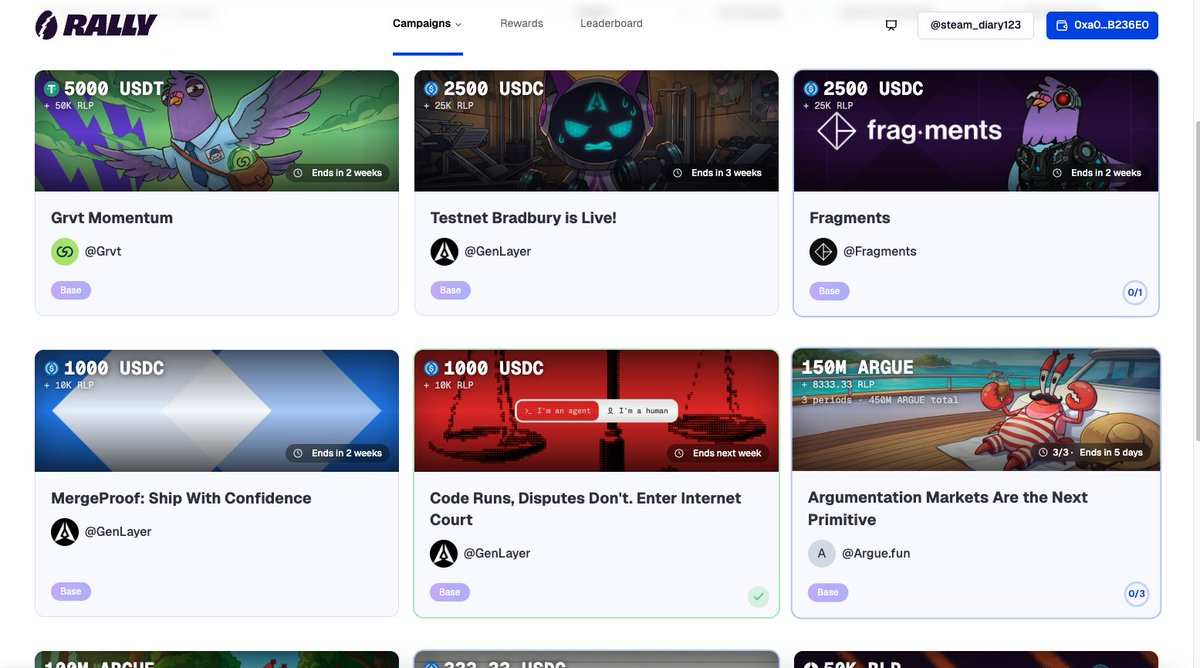The height and width of the screenshot is (668, 1200).
Task: Click the USDC icon on Internet Court banner
Action: click(431, 369)
